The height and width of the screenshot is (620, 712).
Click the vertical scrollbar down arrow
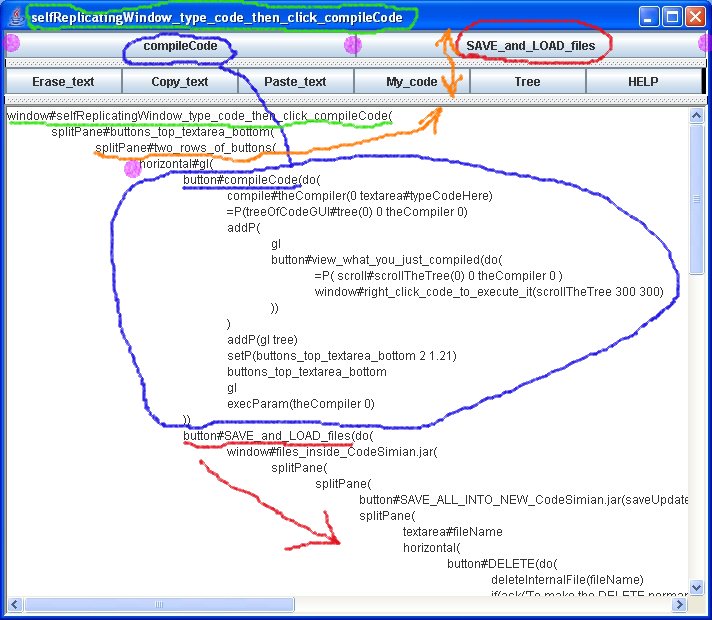pyautogui.click(x=697, y=587)
